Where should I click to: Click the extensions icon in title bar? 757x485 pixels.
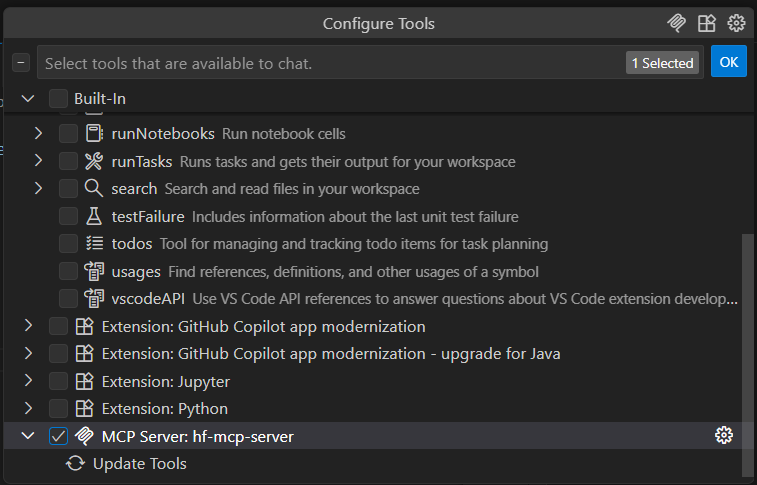point(707,23)
